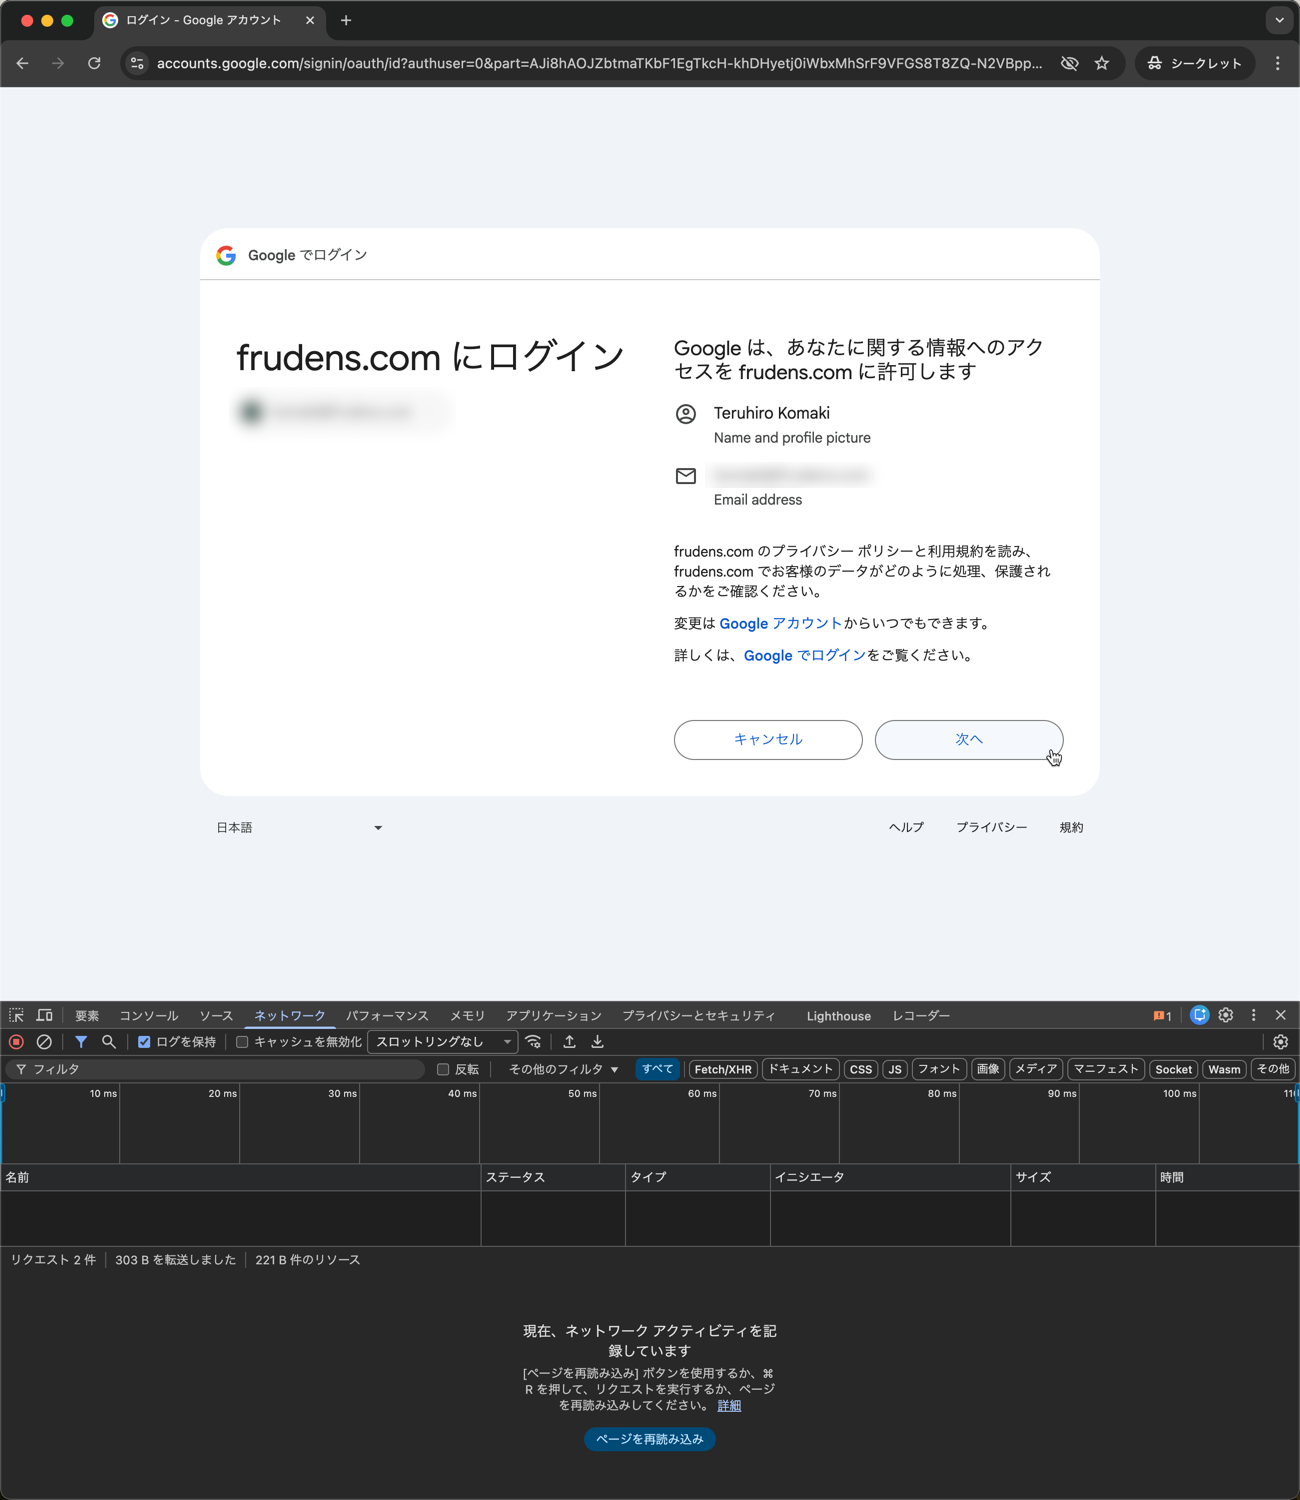The width and height of the screenshot is (1300, 1500).
Task: Click the ページを再読み込み button
Action: (x=650, y=1439)
